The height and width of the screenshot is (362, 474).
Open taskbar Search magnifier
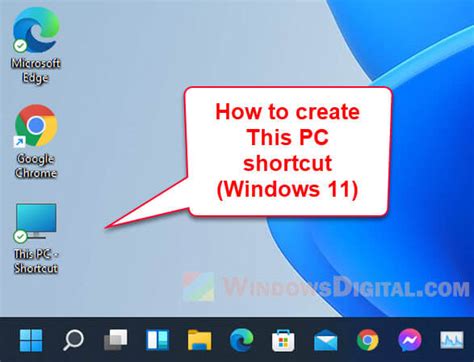pos(73,340)
